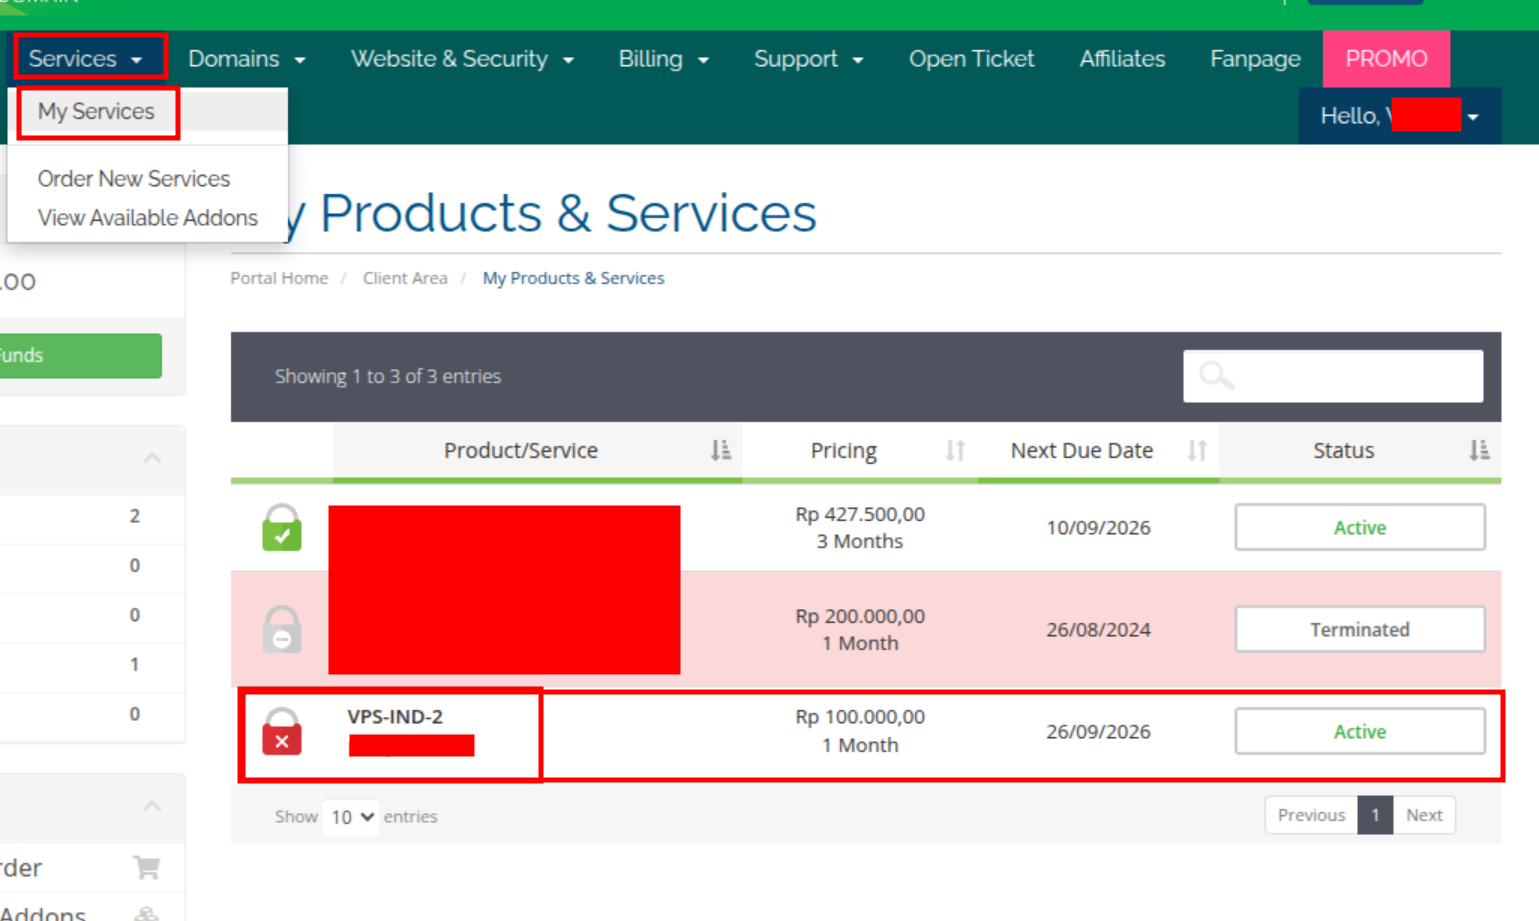Click the pink PROMO button
Viewport: 1539px width, 921px height.
pos(1386,59)
